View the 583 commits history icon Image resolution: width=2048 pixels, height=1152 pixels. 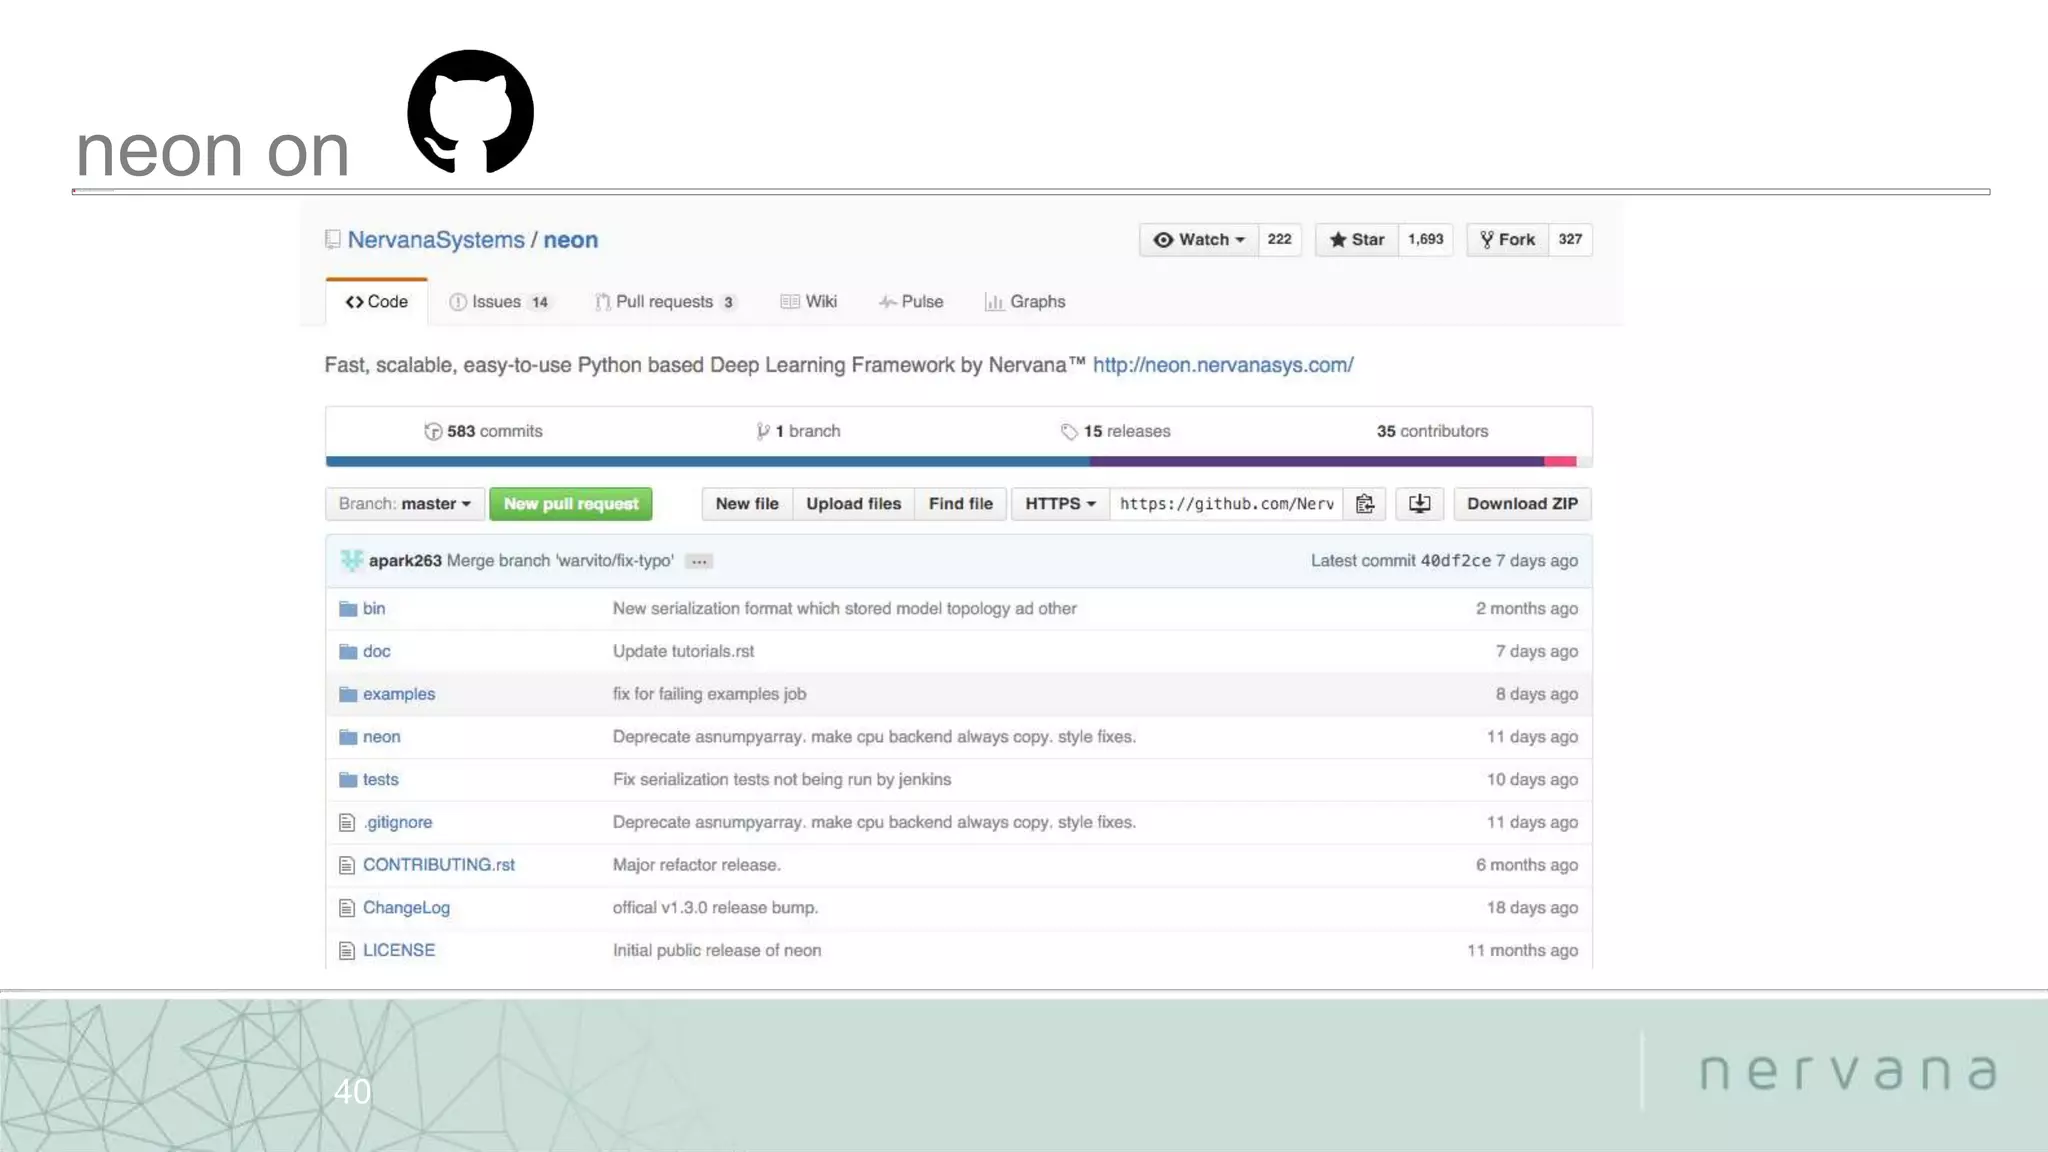click(x=433, y=432)
